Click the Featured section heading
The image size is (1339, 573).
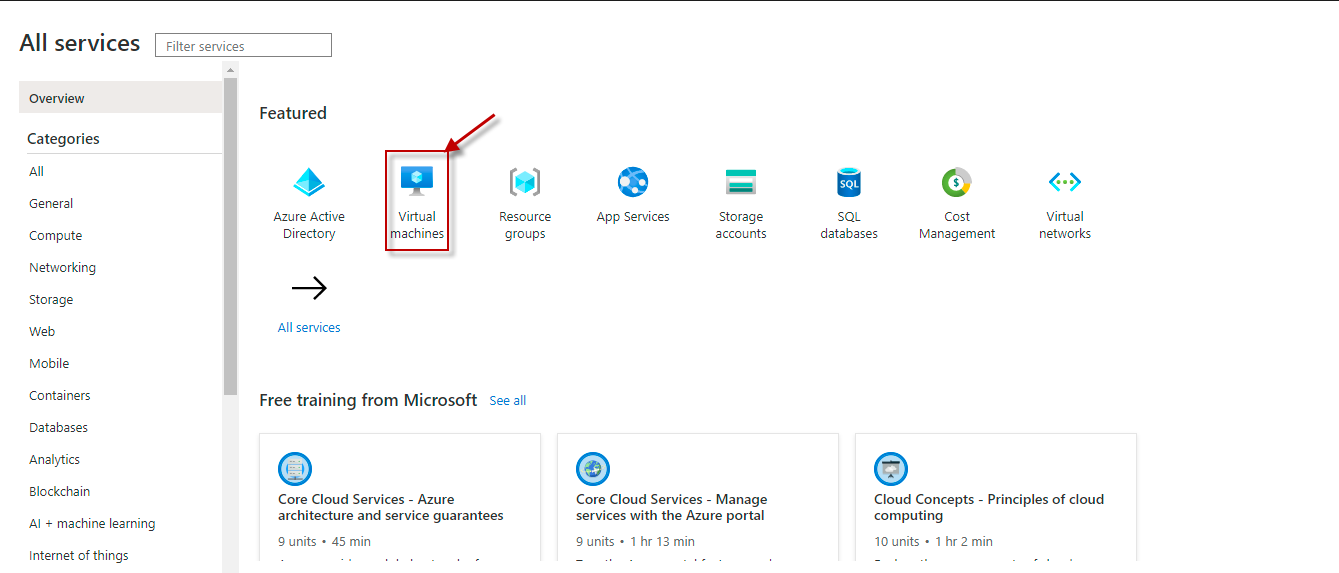click(x=293, y=113)
